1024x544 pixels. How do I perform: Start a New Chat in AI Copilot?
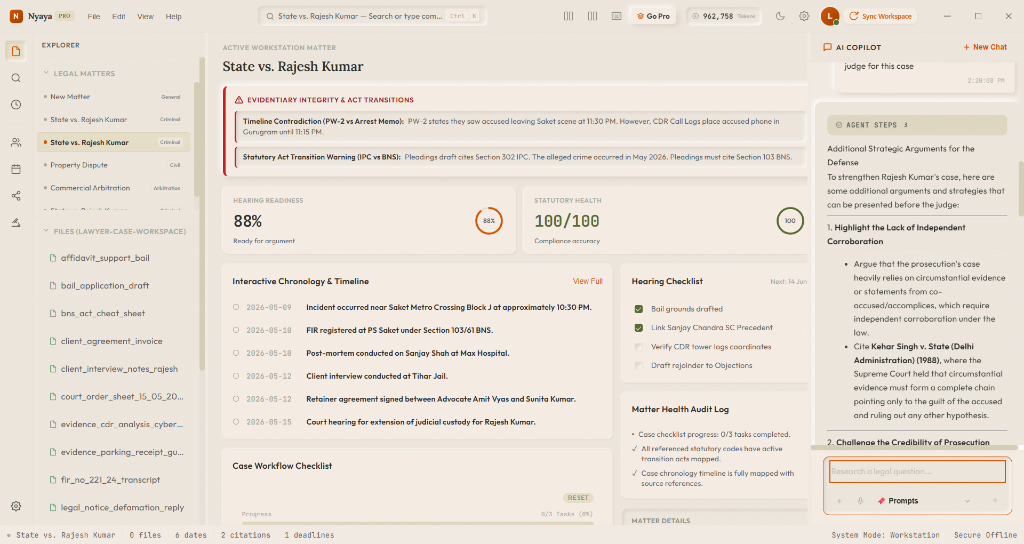pyautogui.click(x=985, y=47)
